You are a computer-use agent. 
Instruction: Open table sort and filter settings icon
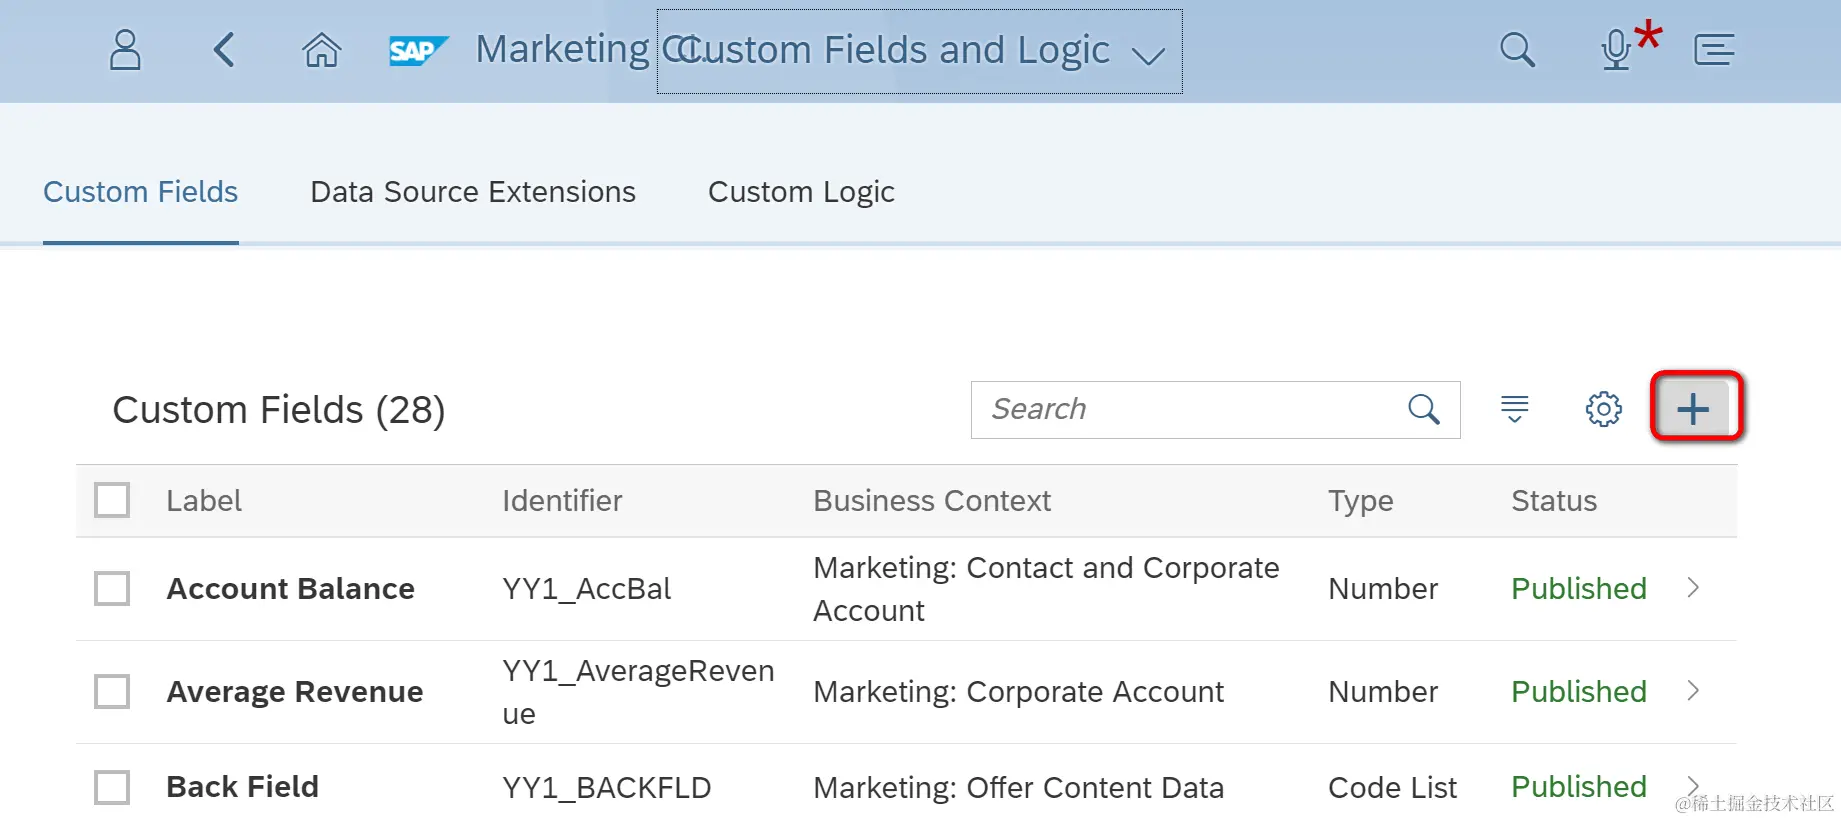coord(1514,409)
